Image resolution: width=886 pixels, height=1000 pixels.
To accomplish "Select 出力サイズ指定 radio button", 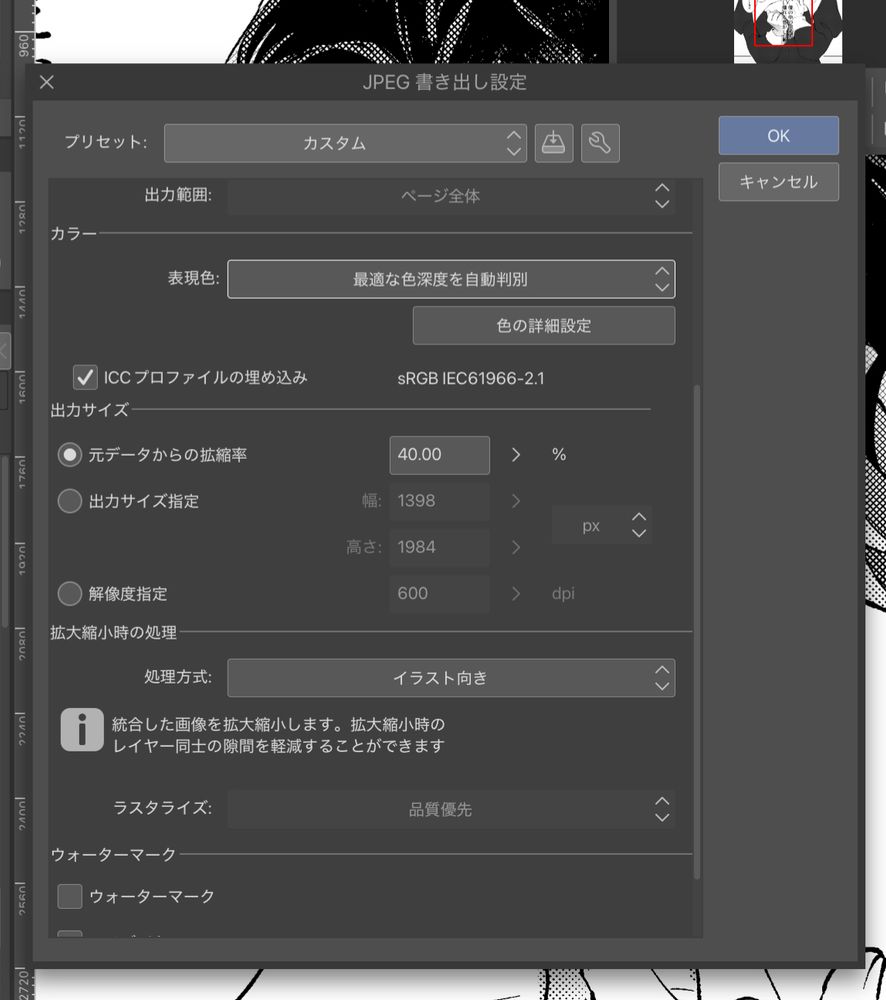I will click(70, 501).
